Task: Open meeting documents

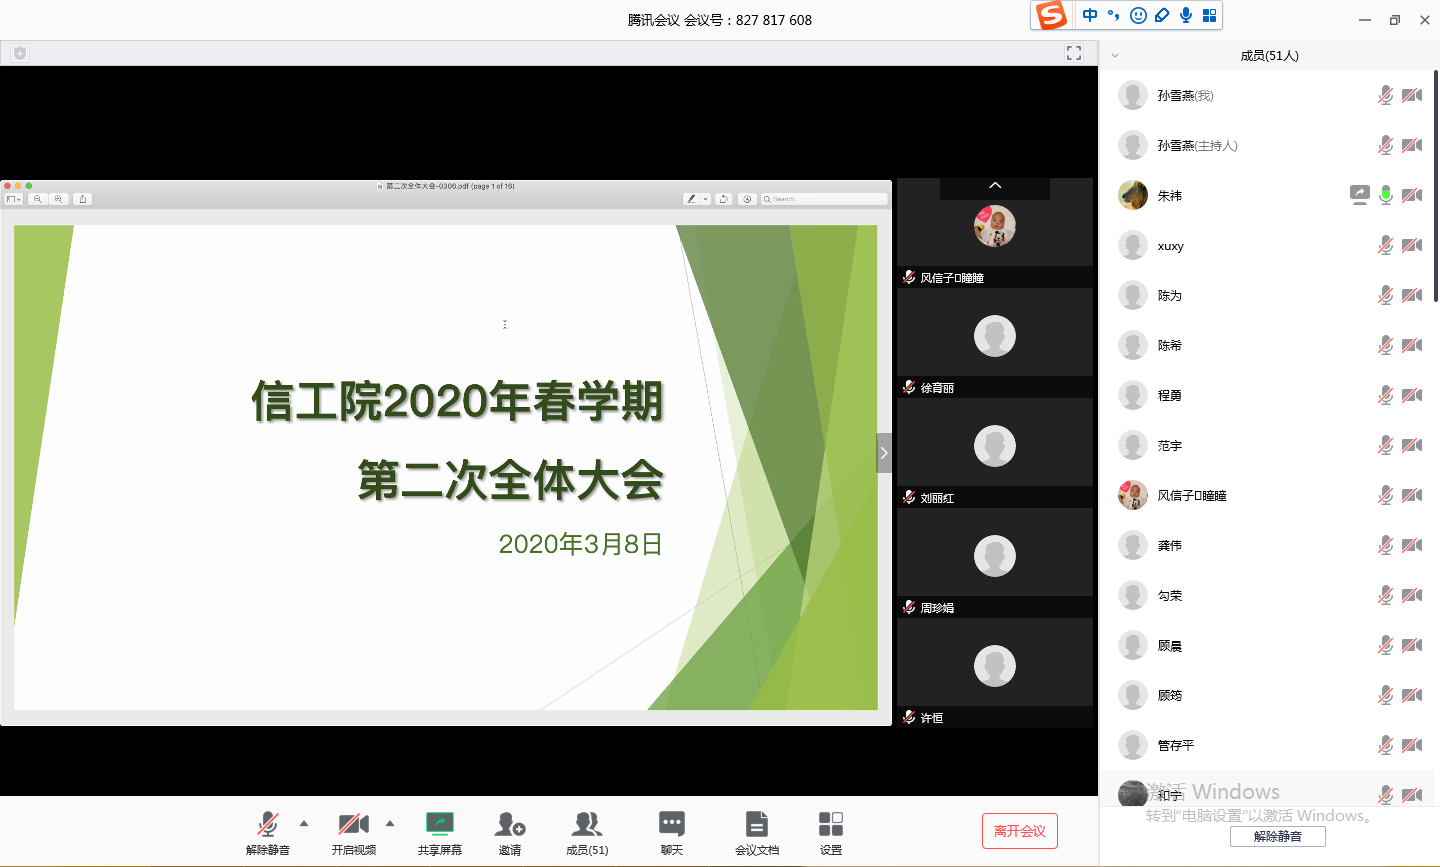Action: click(756, 825)
